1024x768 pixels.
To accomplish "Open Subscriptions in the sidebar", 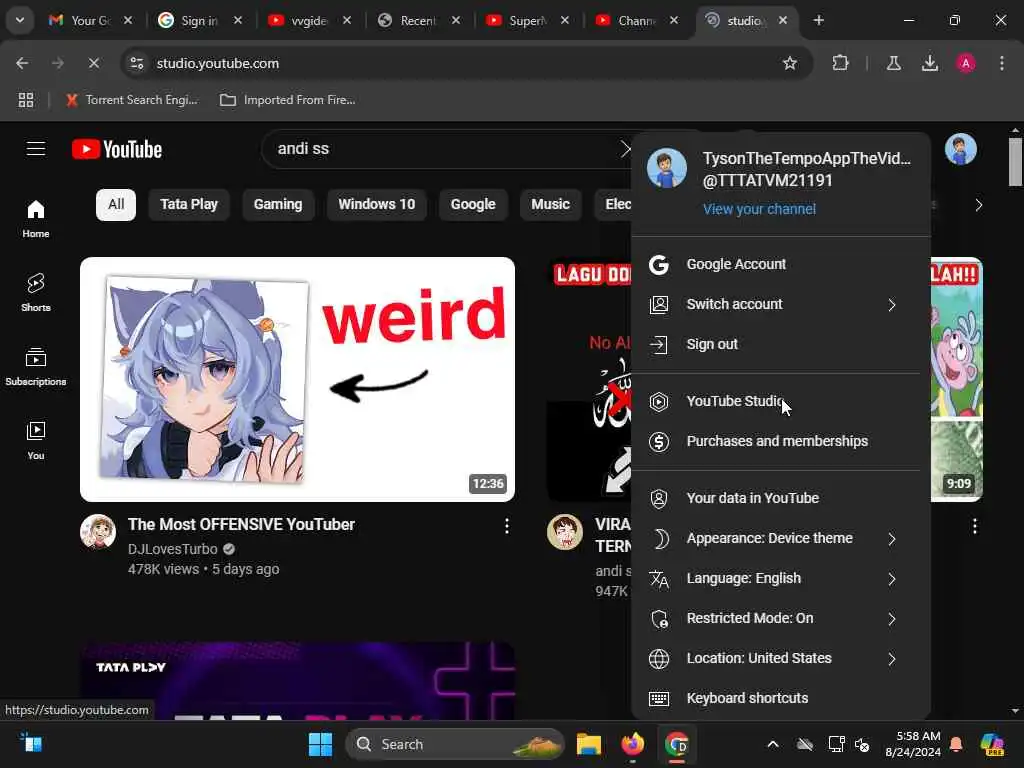I will coord(35,366).
